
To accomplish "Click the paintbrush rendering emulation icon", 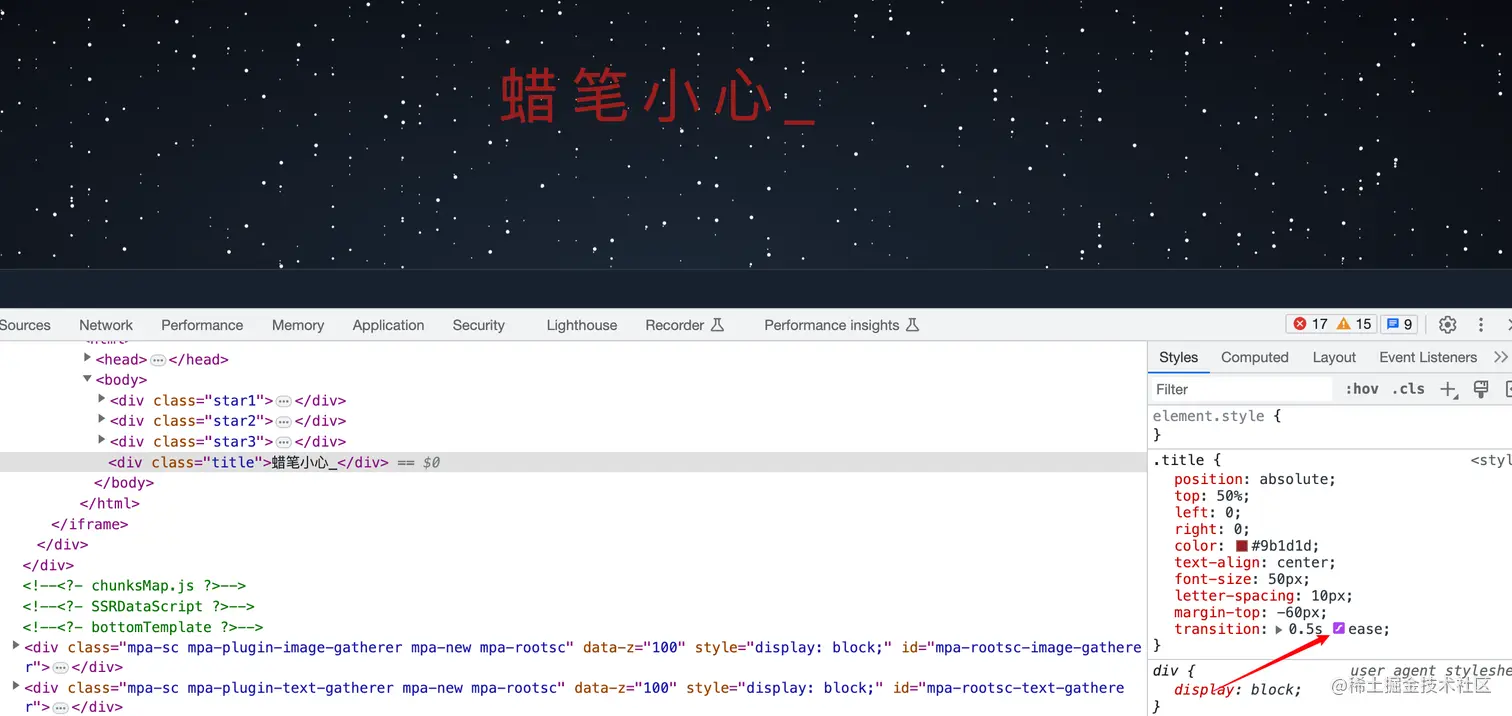I will [x=1481, y=389].
